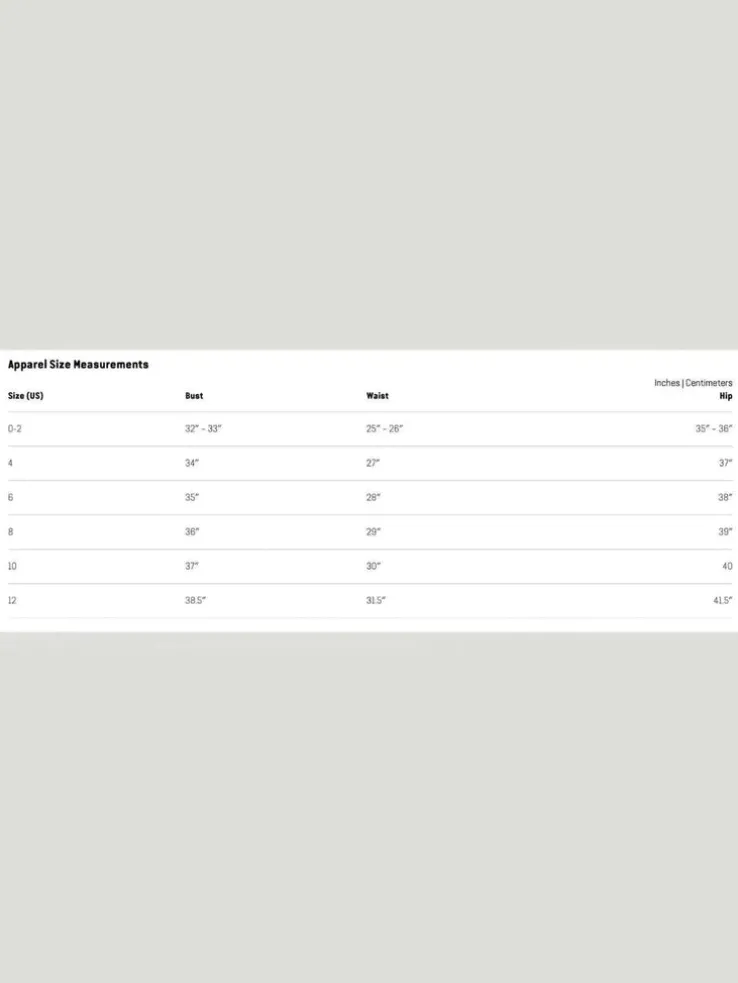
Task: Click the size 10 row label
Action: 12,566
